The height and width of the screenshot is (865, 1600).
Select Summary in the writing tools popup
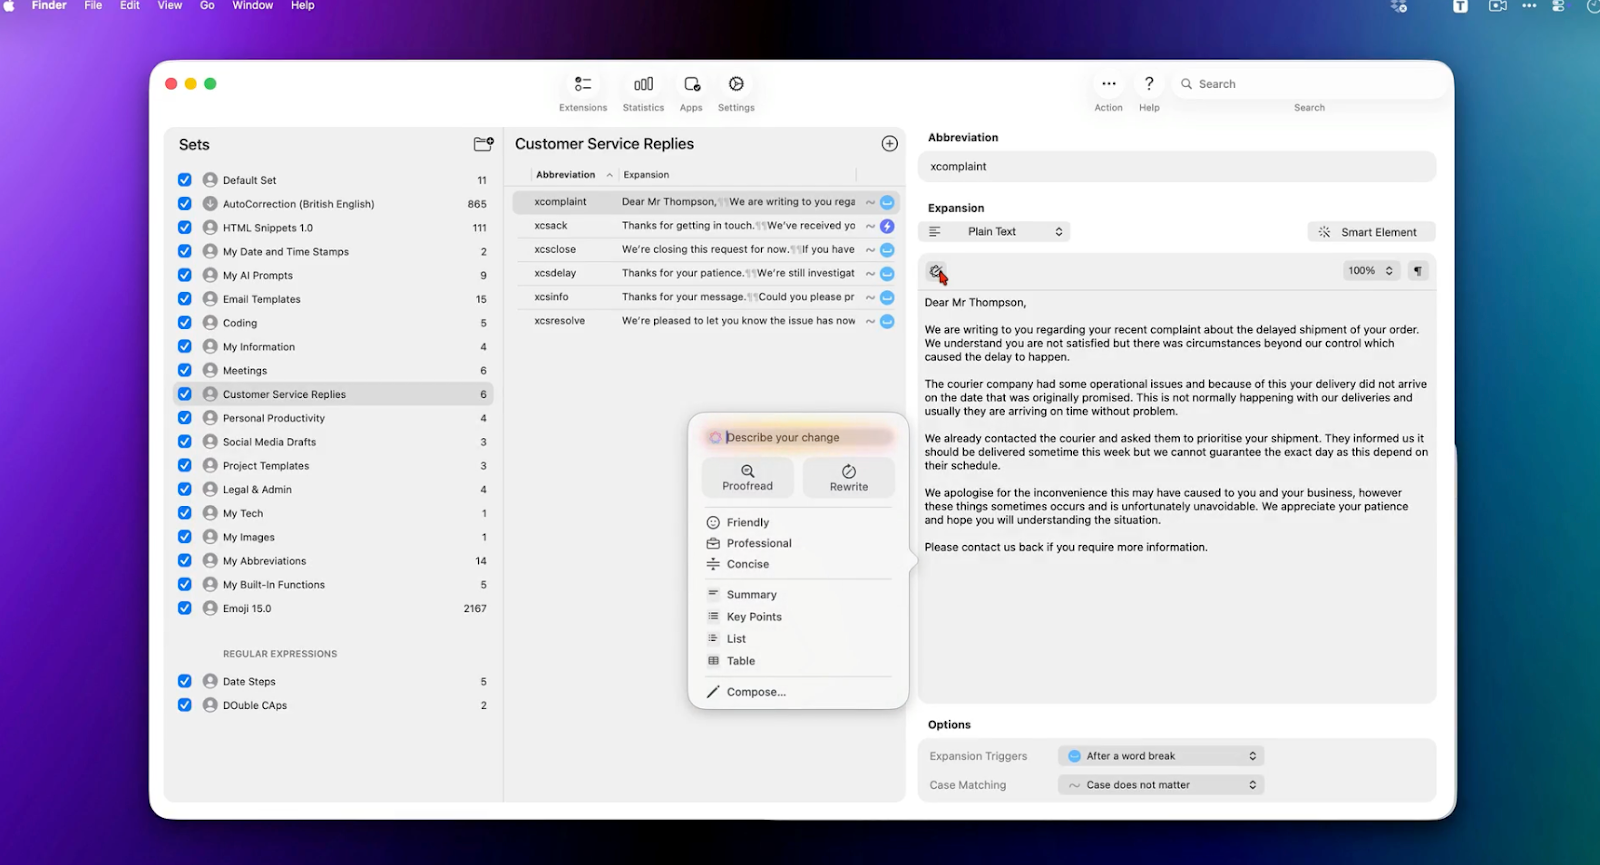[x=752, y=595]
